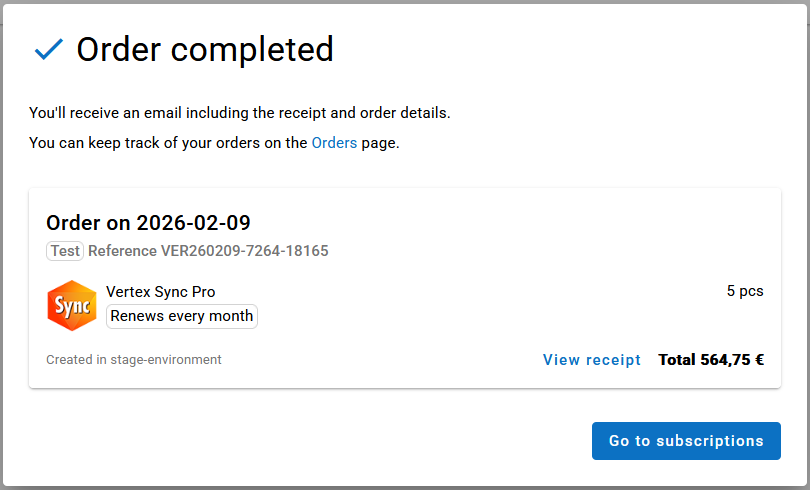
Task: Click the orange Sync product icon
Action: (72, 305)
